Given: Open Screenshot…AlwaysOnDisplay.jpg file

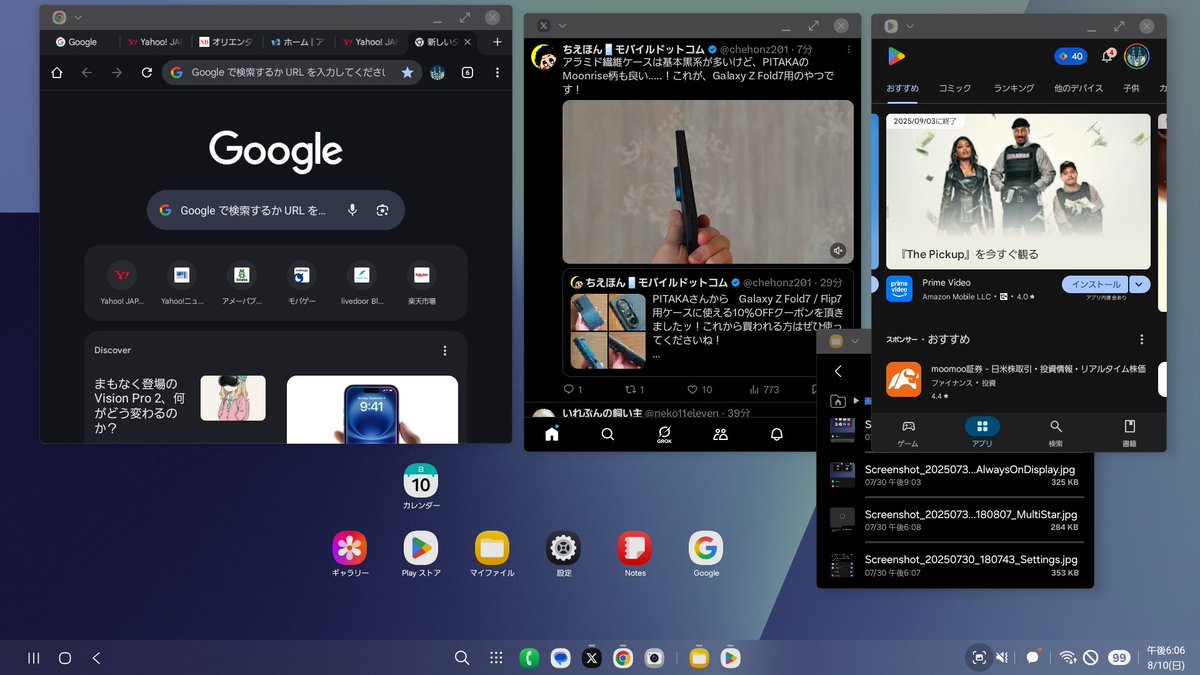Looking at the screenshot, I should [956, 474].
